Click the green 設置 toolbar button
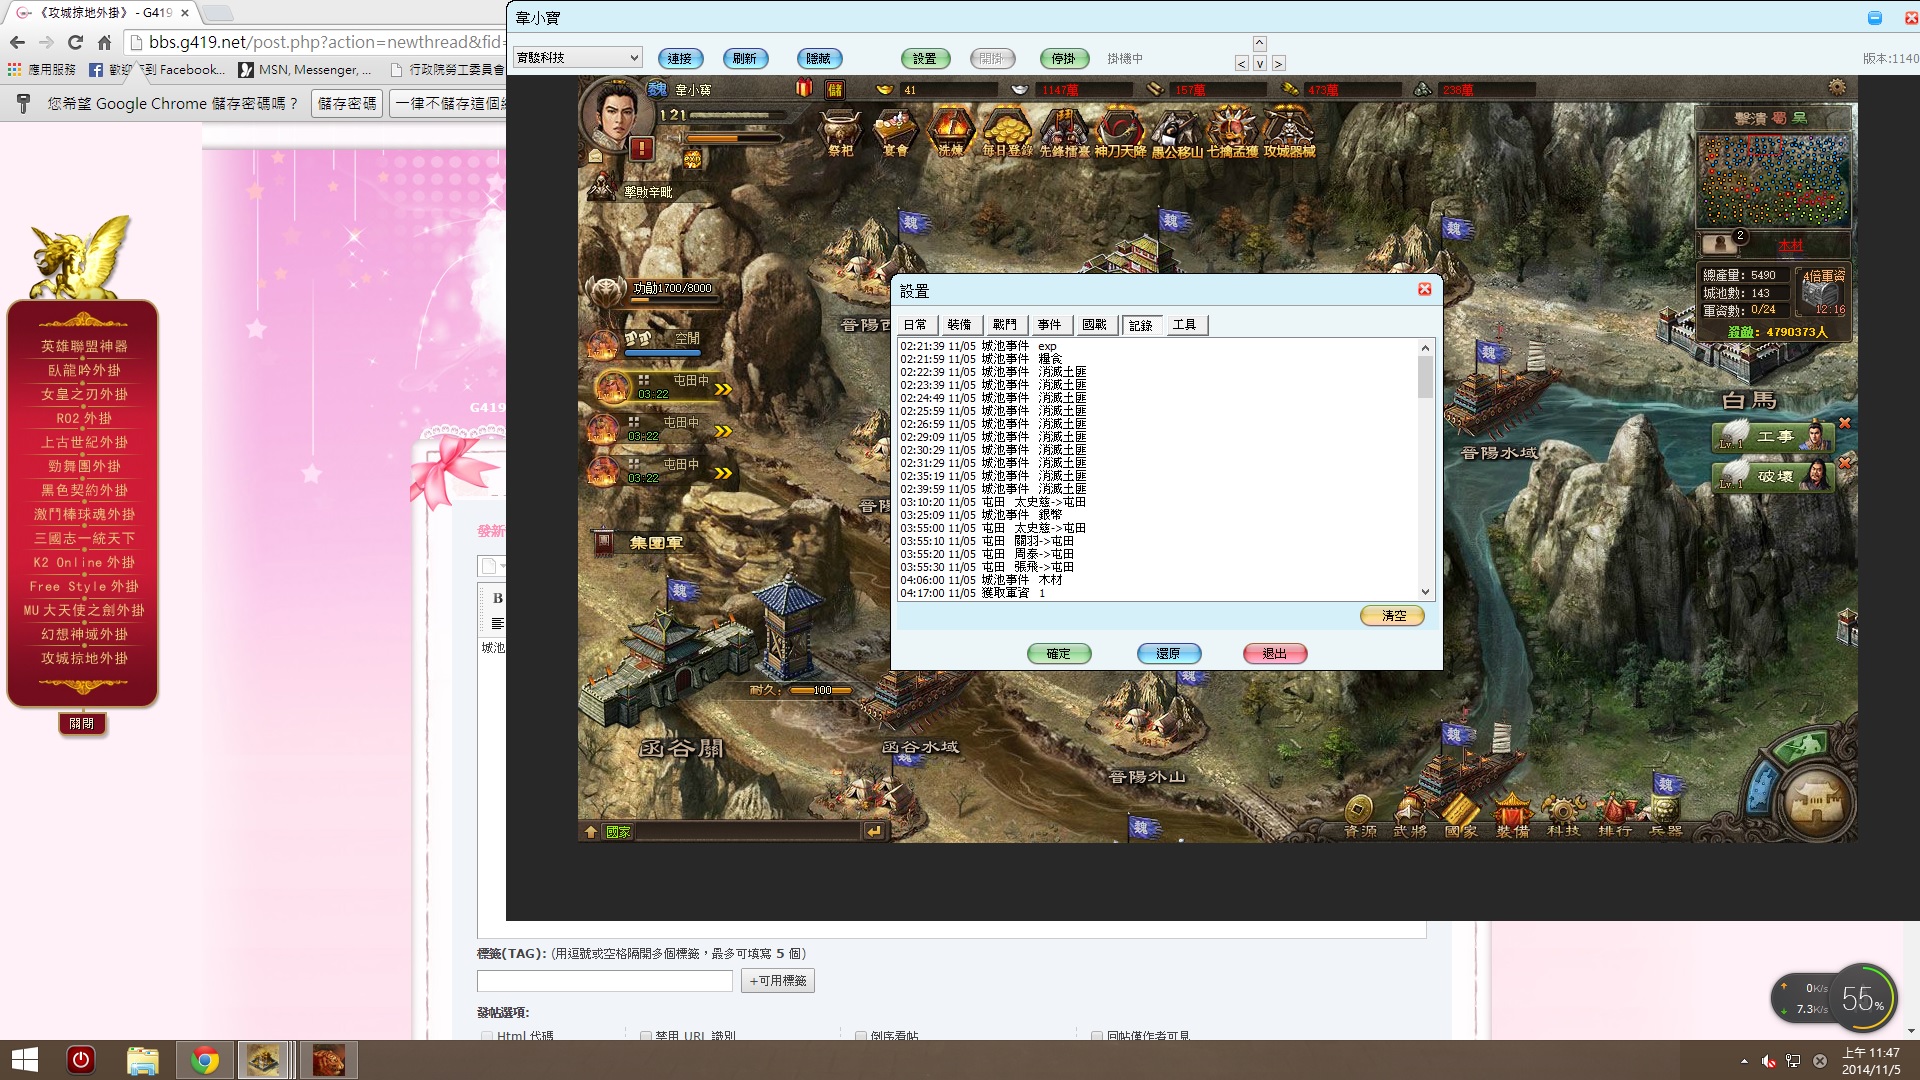 coord(925,59)
